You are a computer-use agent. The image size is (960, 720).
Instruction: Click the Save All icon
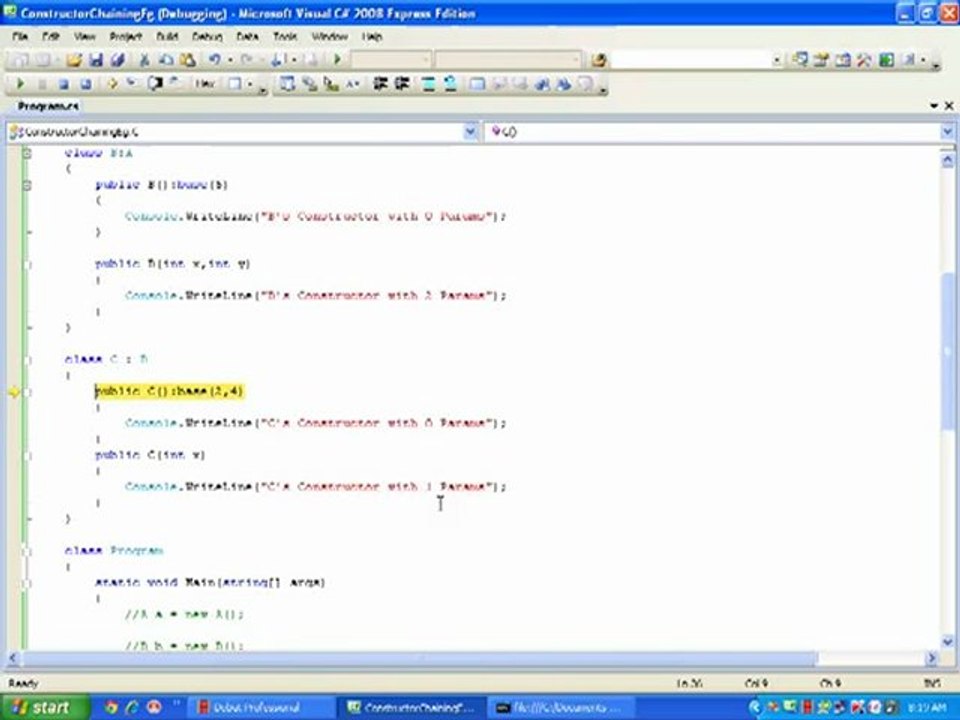pos(118,60)
